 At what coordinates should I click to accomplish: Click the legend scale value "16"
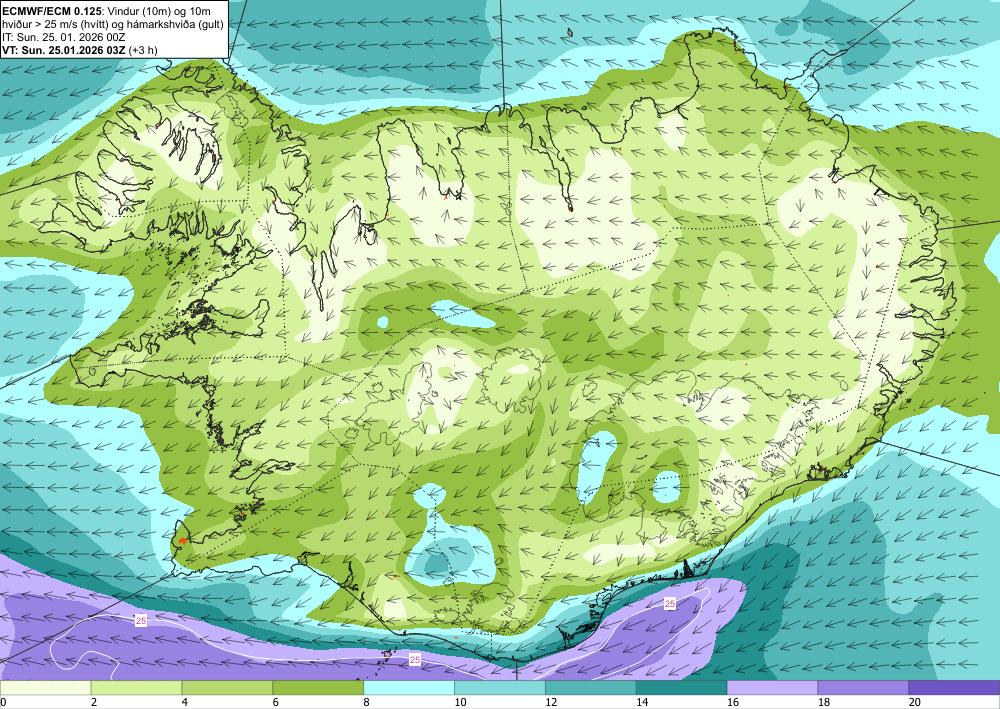pos(733,703)
